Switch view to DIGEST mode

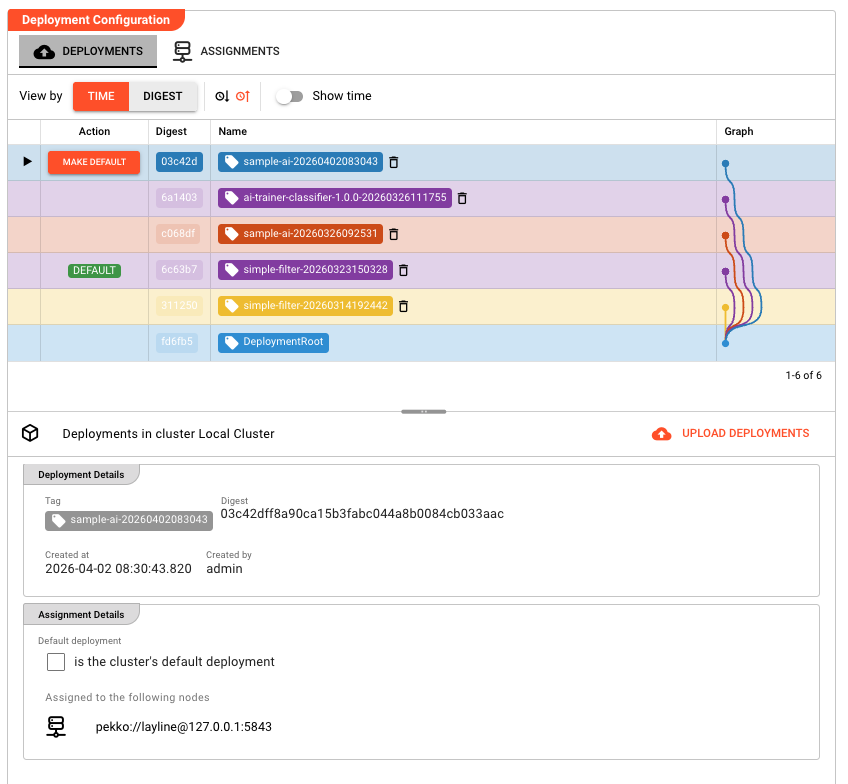pos(163,96)
